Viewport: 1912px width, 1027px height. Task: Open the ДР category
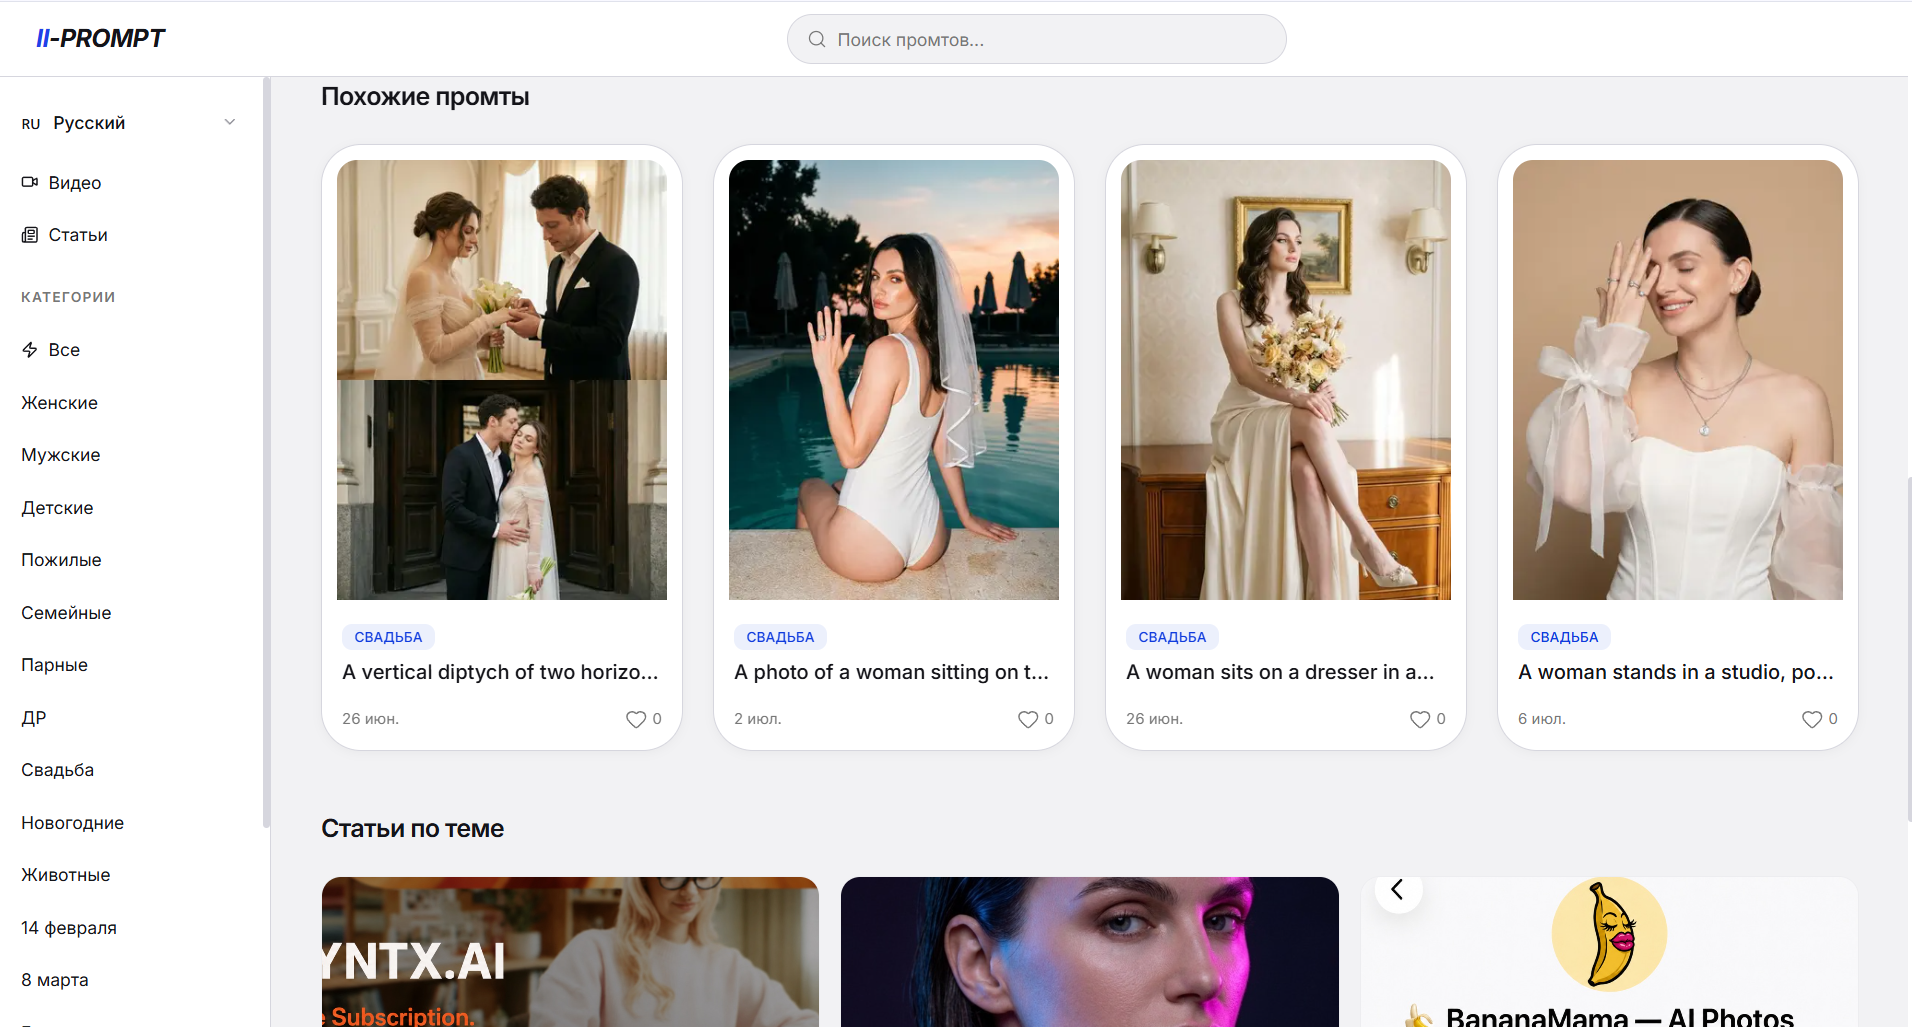click(34, 718)
